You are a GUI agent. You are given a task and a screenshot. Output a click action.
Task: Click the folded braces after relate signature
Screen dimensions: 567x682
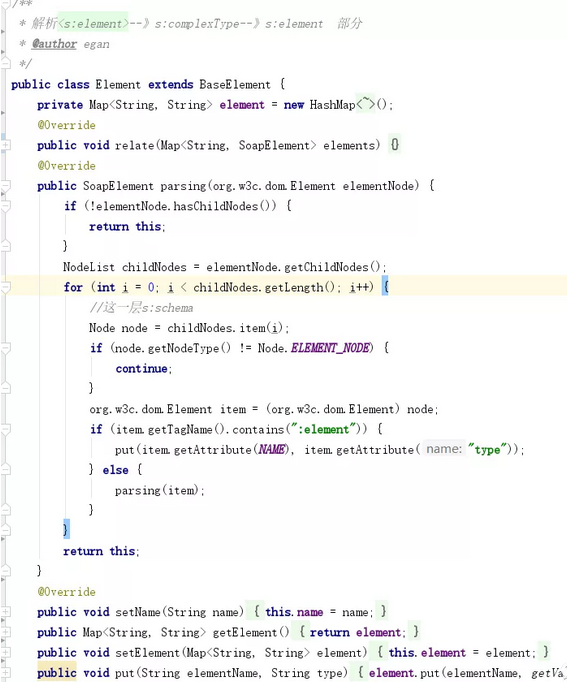394,144
